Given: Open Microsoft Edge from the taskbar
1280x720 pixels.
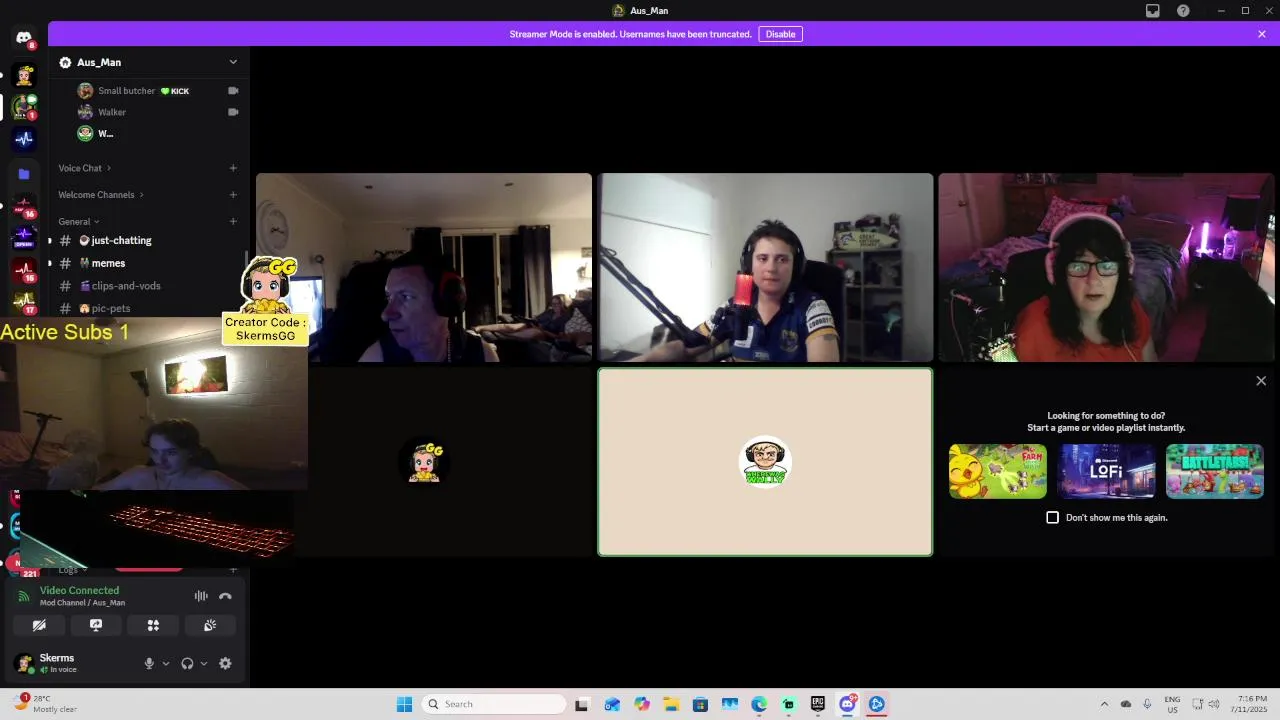Looking at the screenshot, I should (x=759, y=704).
